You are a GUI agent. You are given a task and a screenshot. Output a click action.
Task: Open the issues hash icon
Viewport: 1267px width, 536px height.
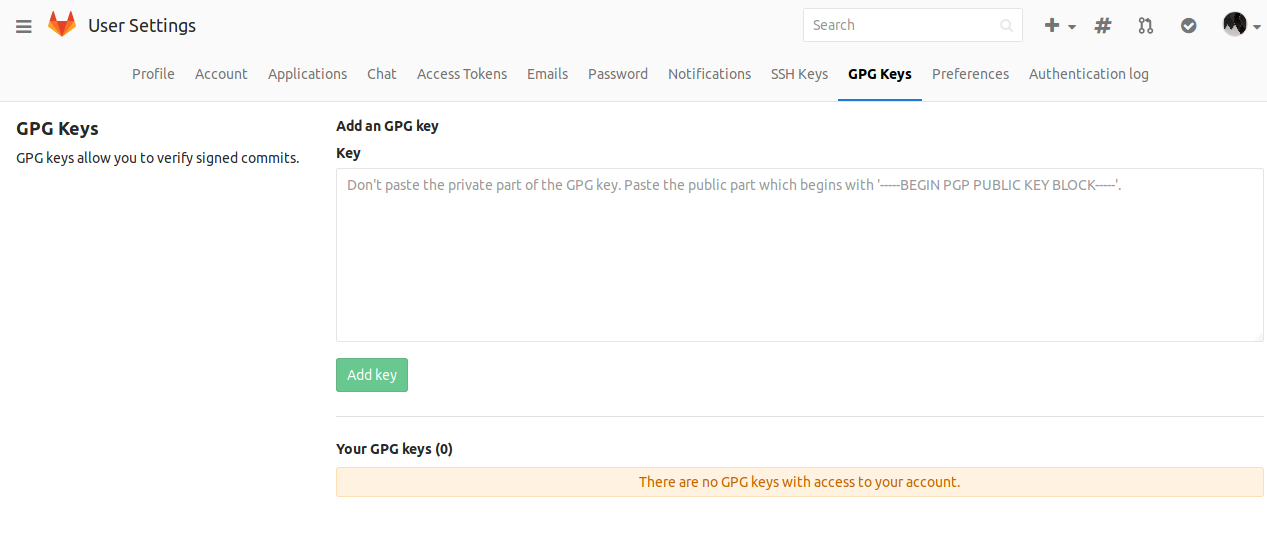point(1103,26)
